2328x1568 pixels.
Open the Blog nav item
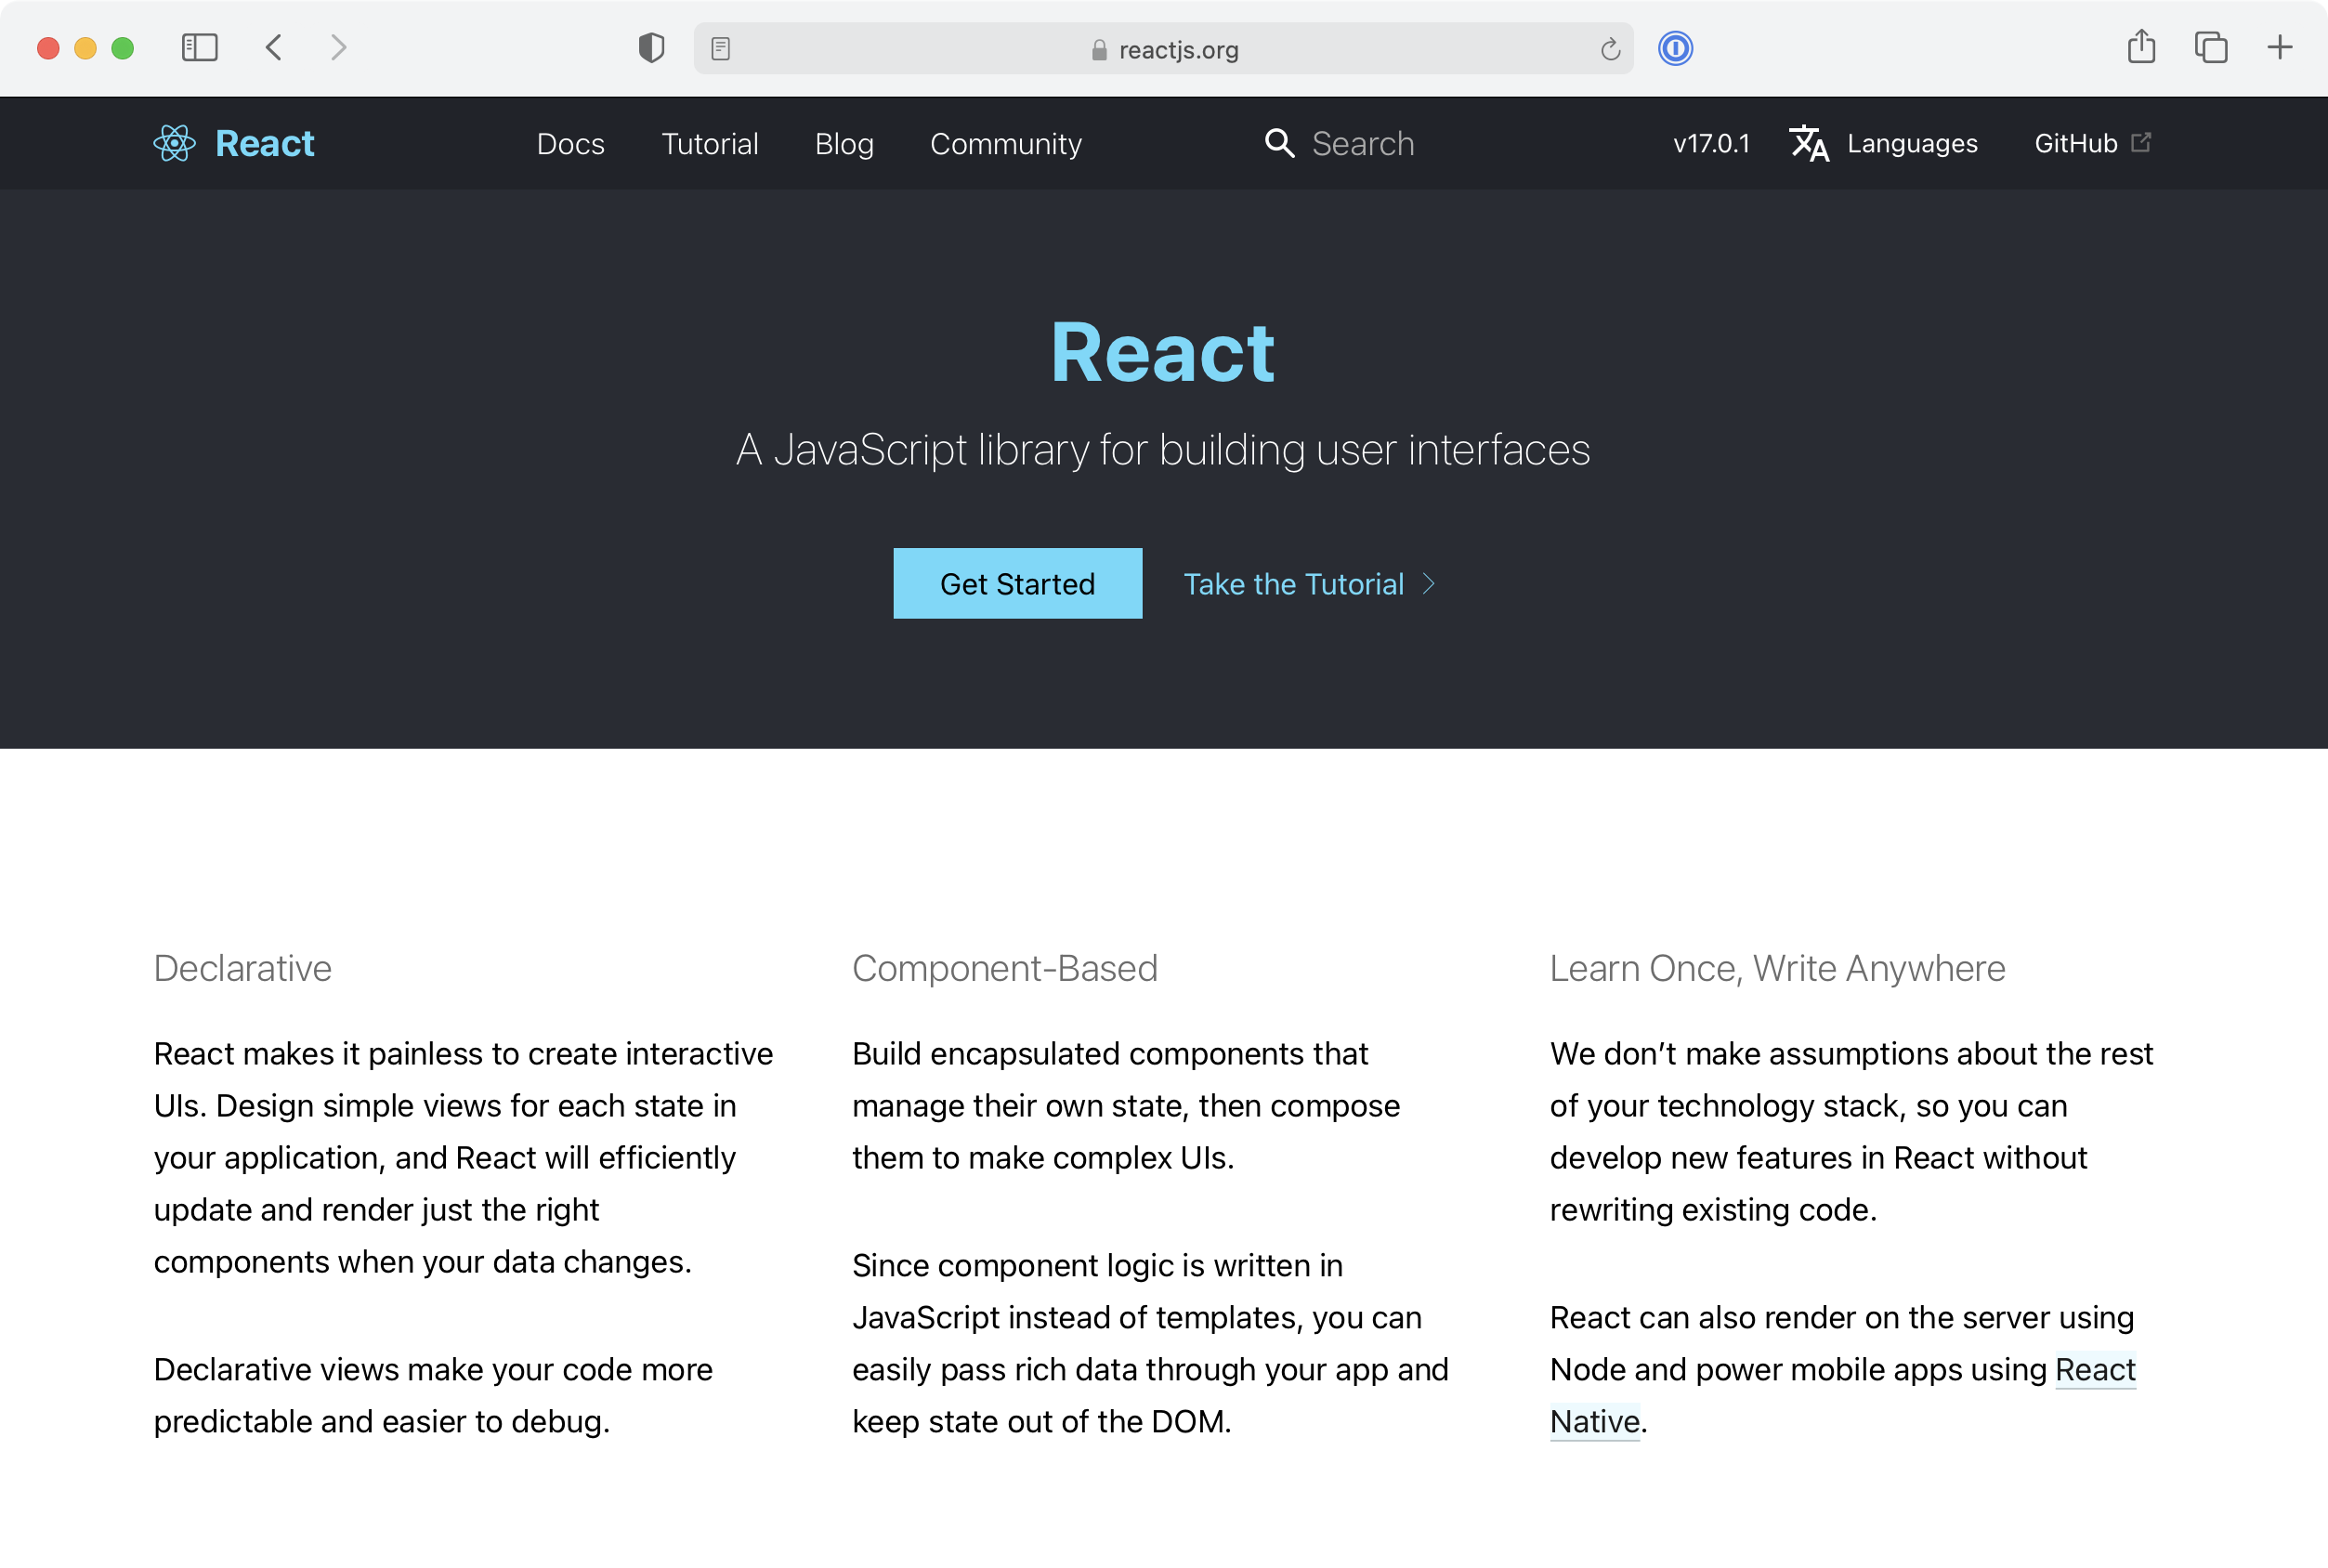coord(844,144)
